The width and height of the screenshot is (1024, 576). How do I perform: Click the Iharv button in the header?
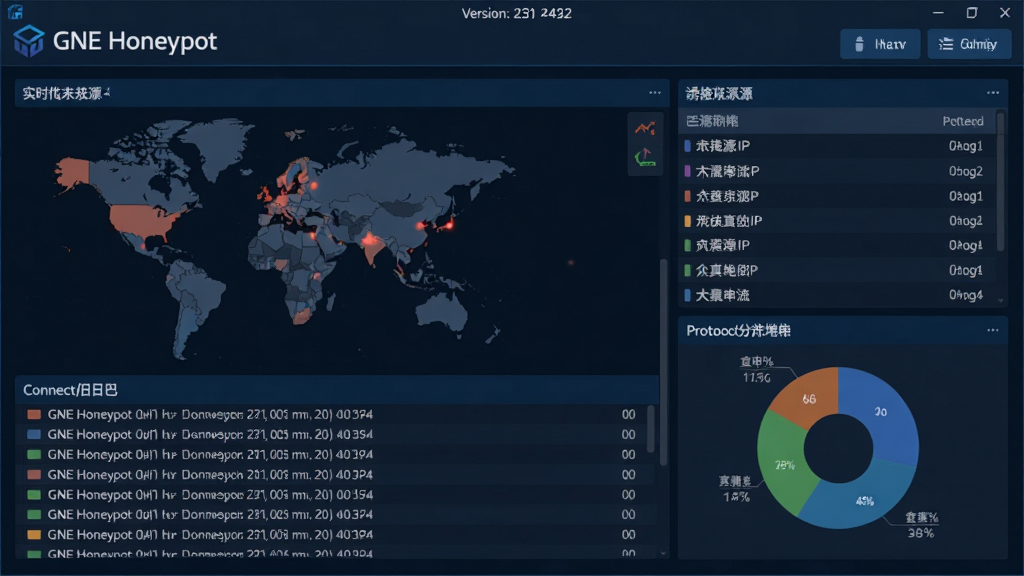880,44
